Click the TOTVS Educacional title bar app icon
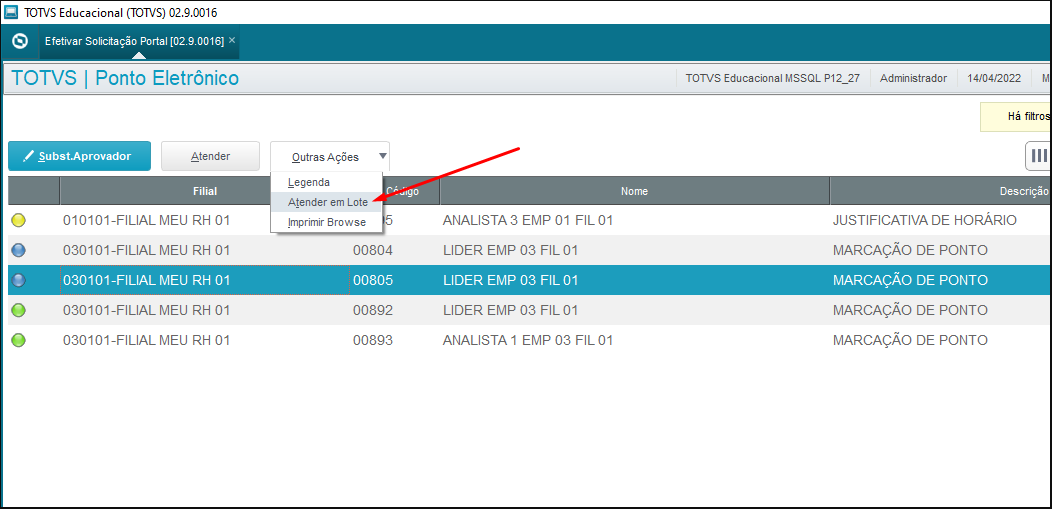The height and width of the screenshot is (509, 1052). coord(12,12)
